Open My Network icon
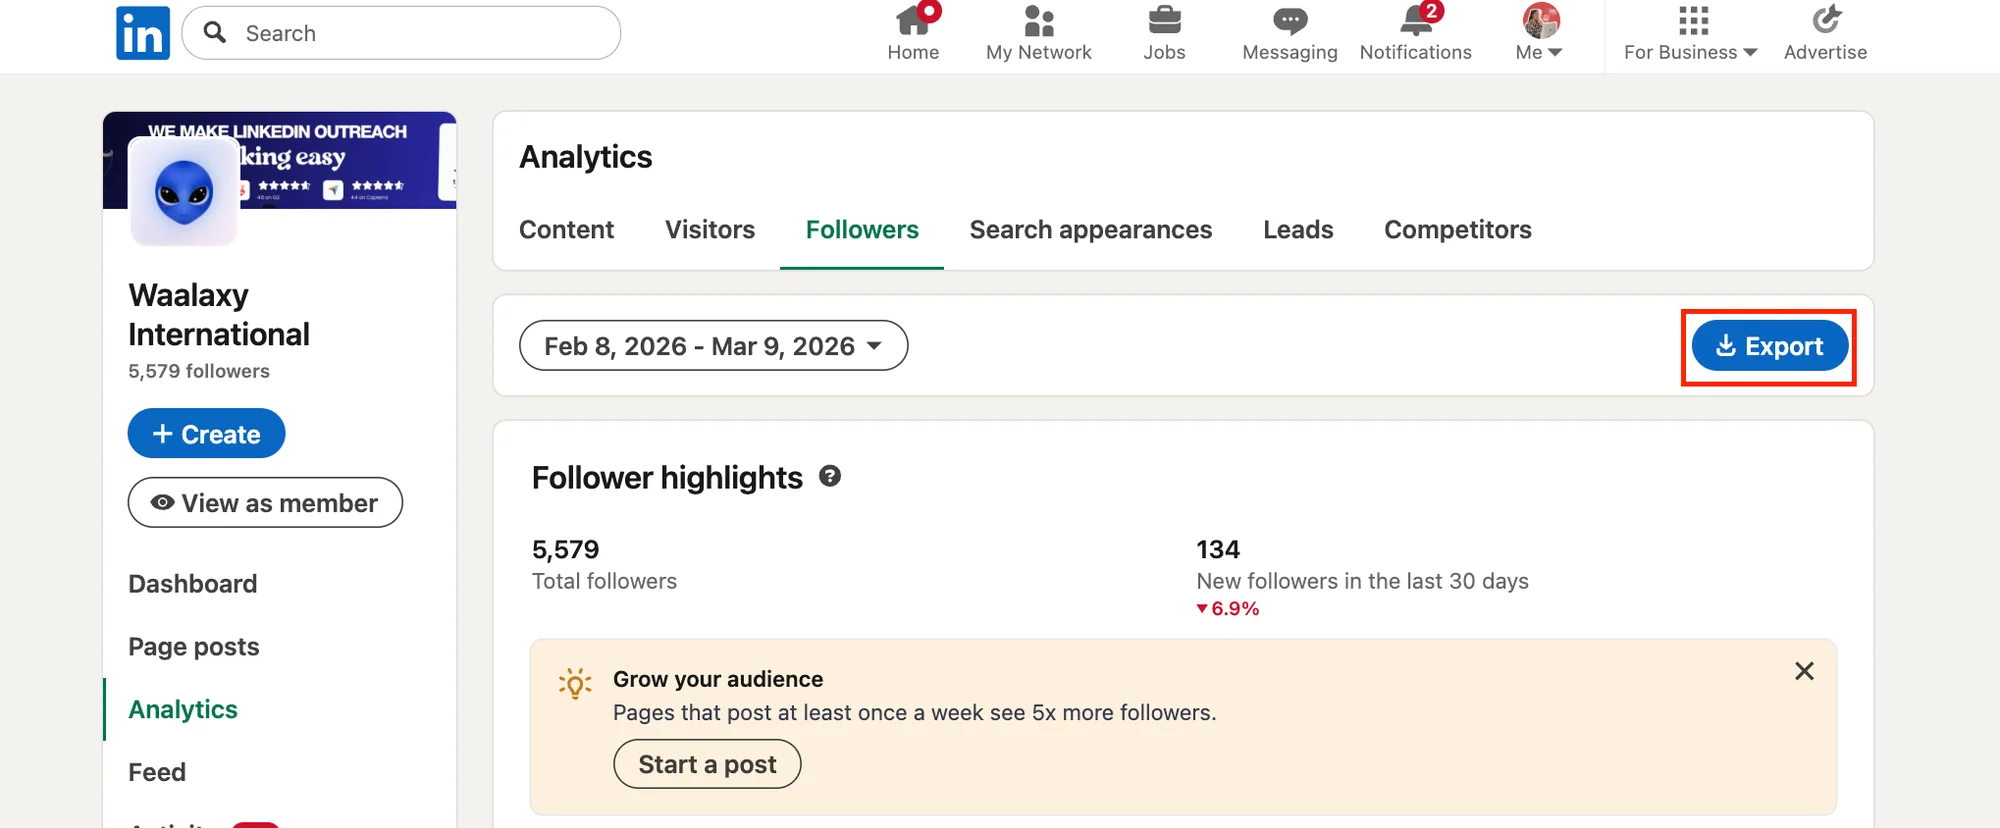 coord(1039,20)
